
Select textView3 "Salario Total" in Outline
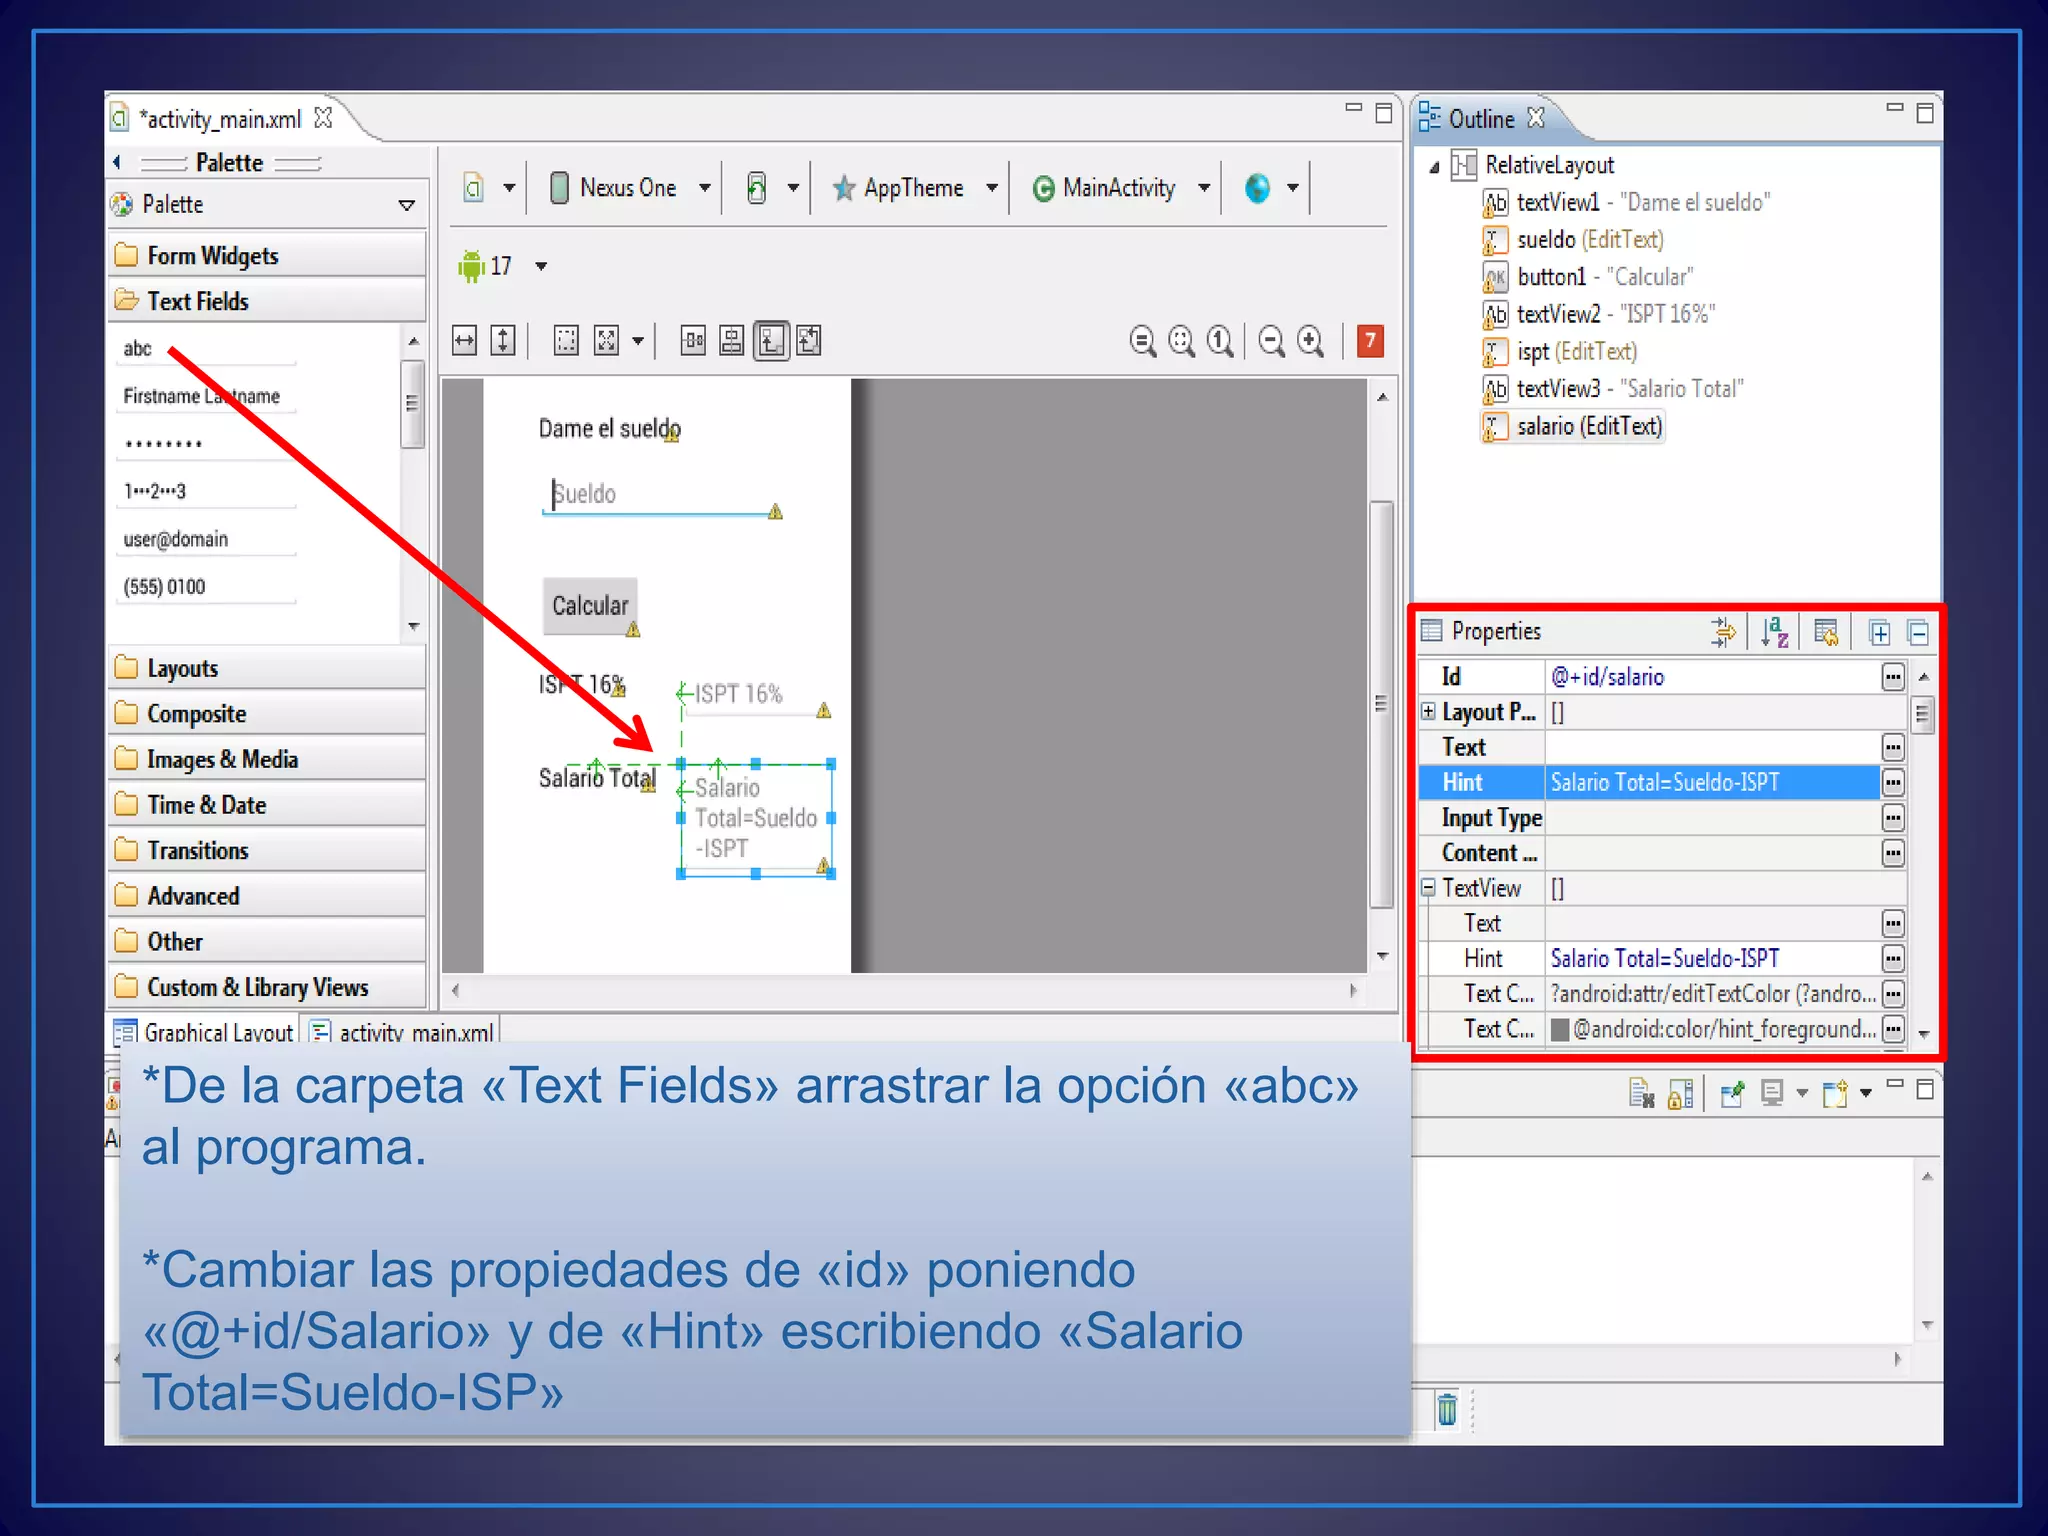click(x=1613, y=389)
